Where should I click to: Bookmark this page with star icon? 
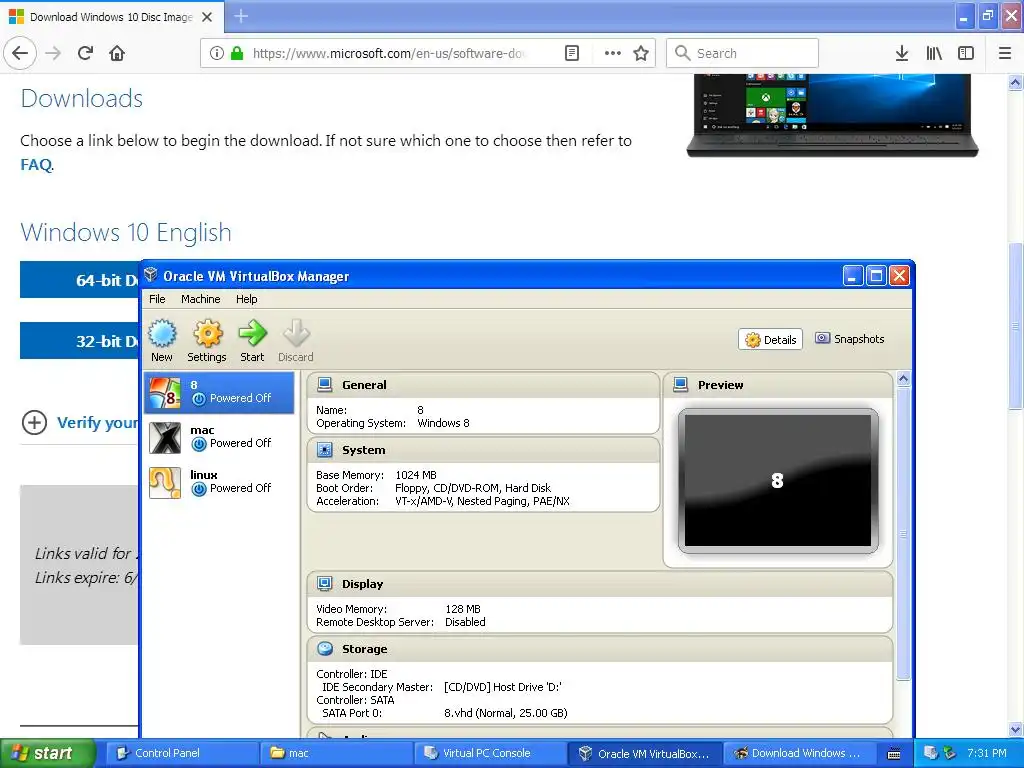tap(641, 53)
